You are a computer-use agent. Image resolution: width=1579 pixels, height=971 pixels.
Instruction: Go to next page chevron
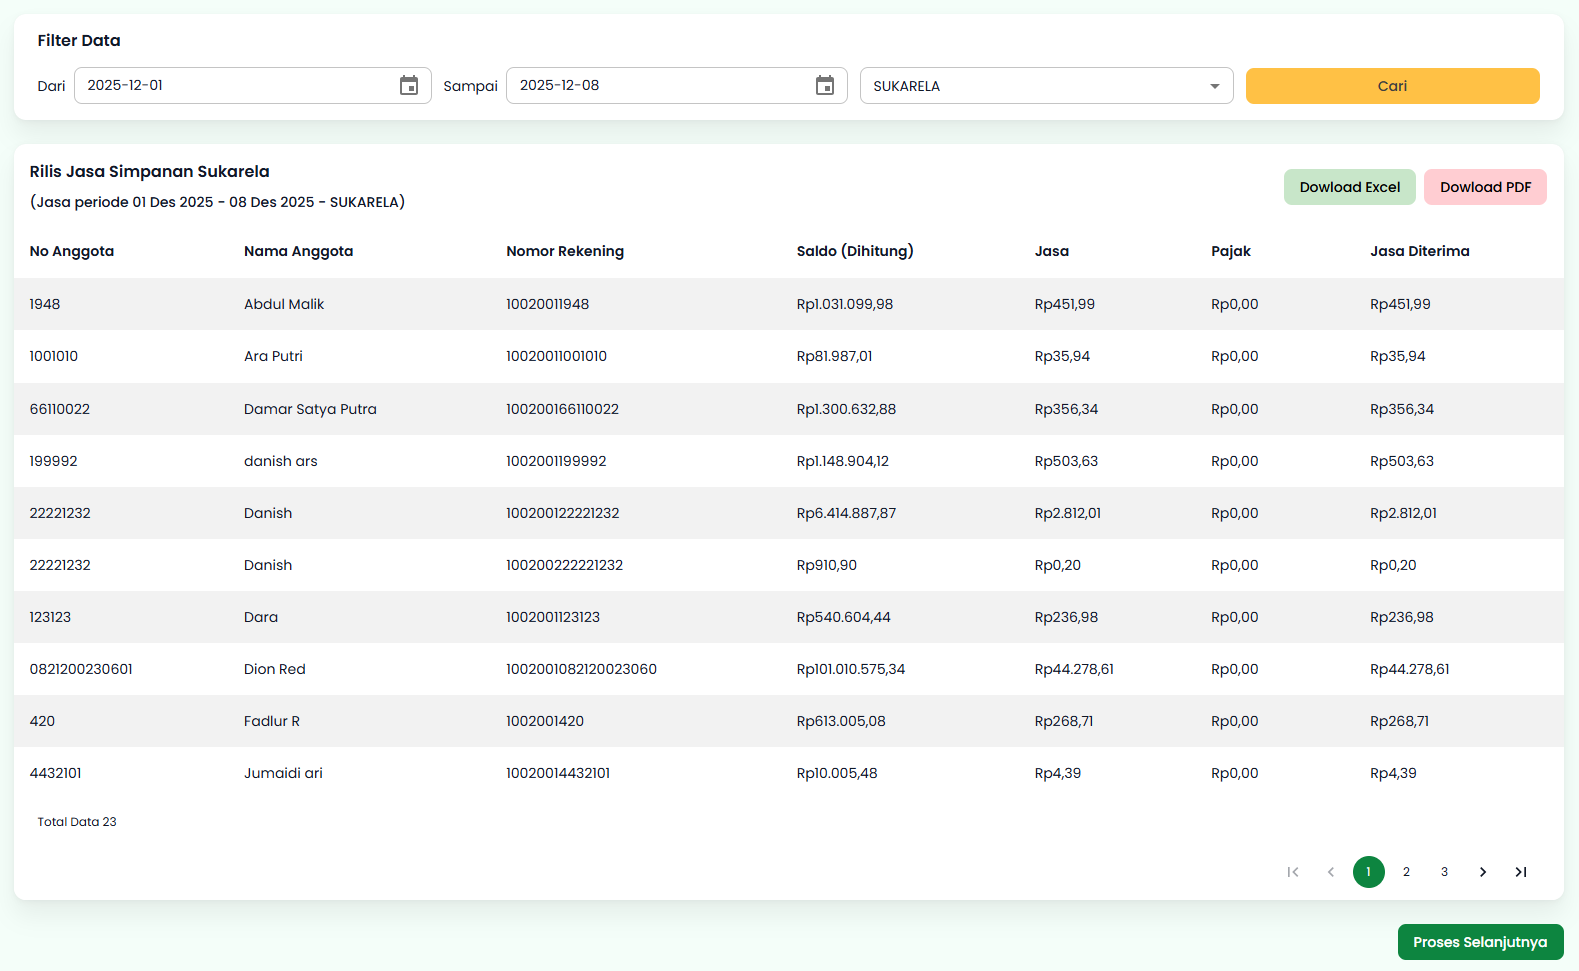[x=1483, y=872]
